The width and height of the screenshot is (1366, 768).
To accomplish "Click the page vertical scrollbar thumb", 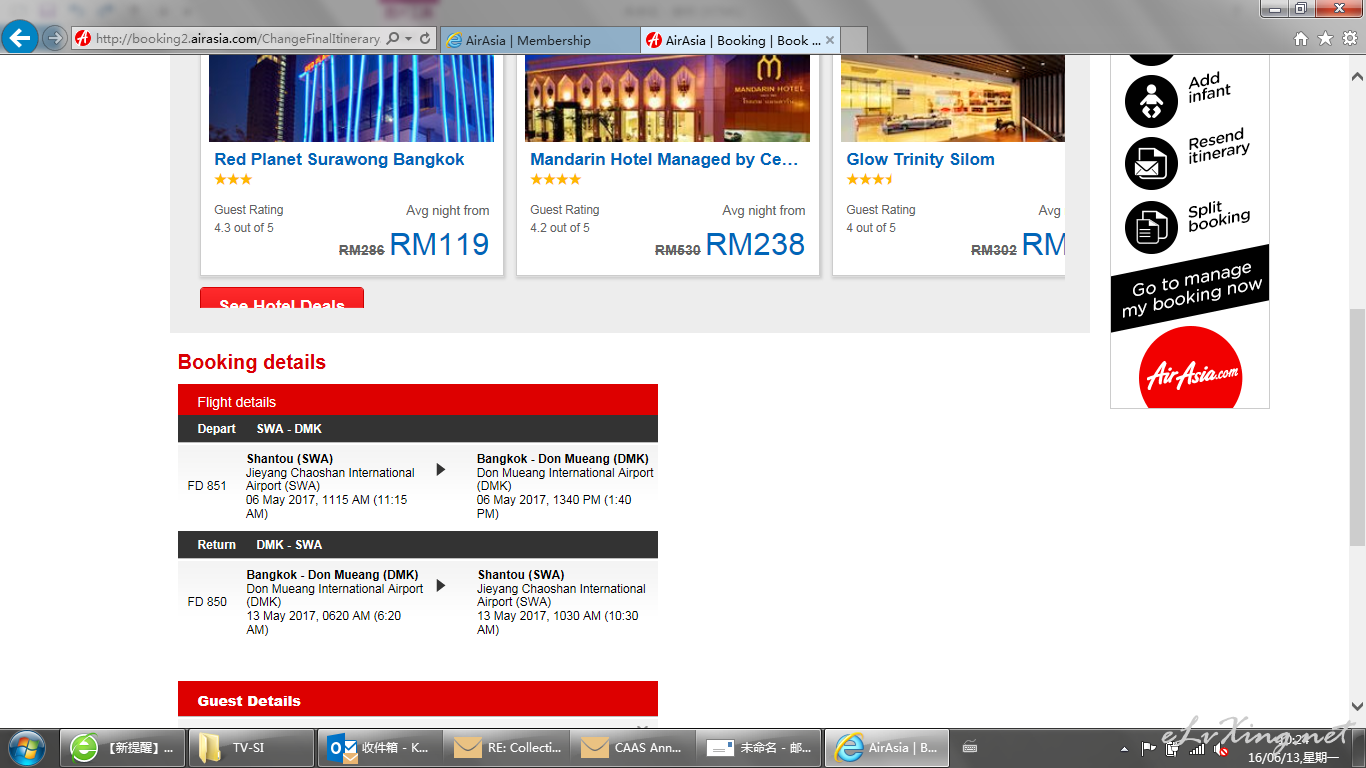I will pyautogui.click(x=1357, y=427).
